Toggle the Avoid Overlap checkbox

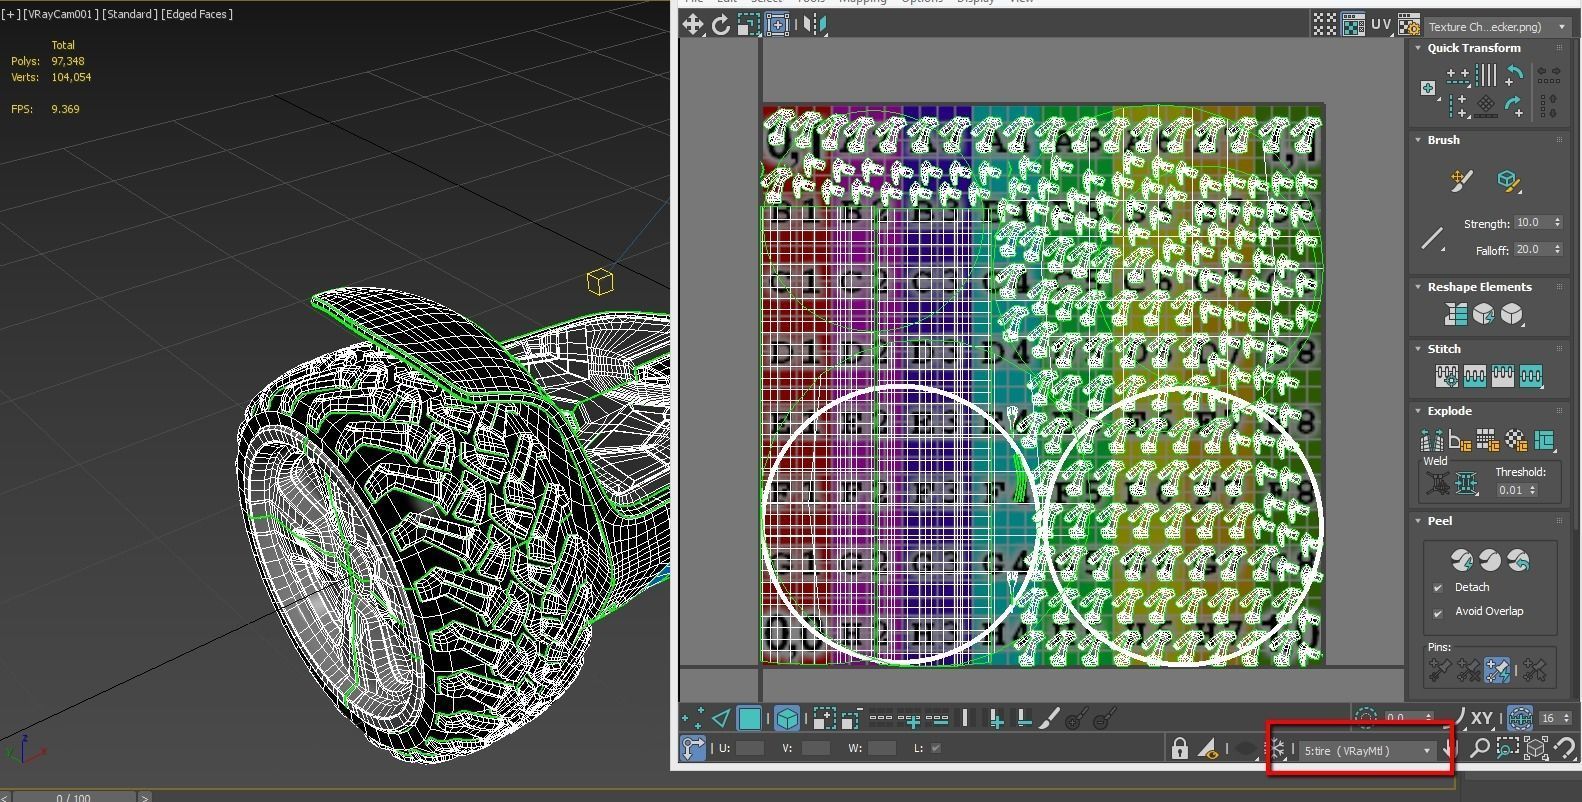[x=1438, y=612]
